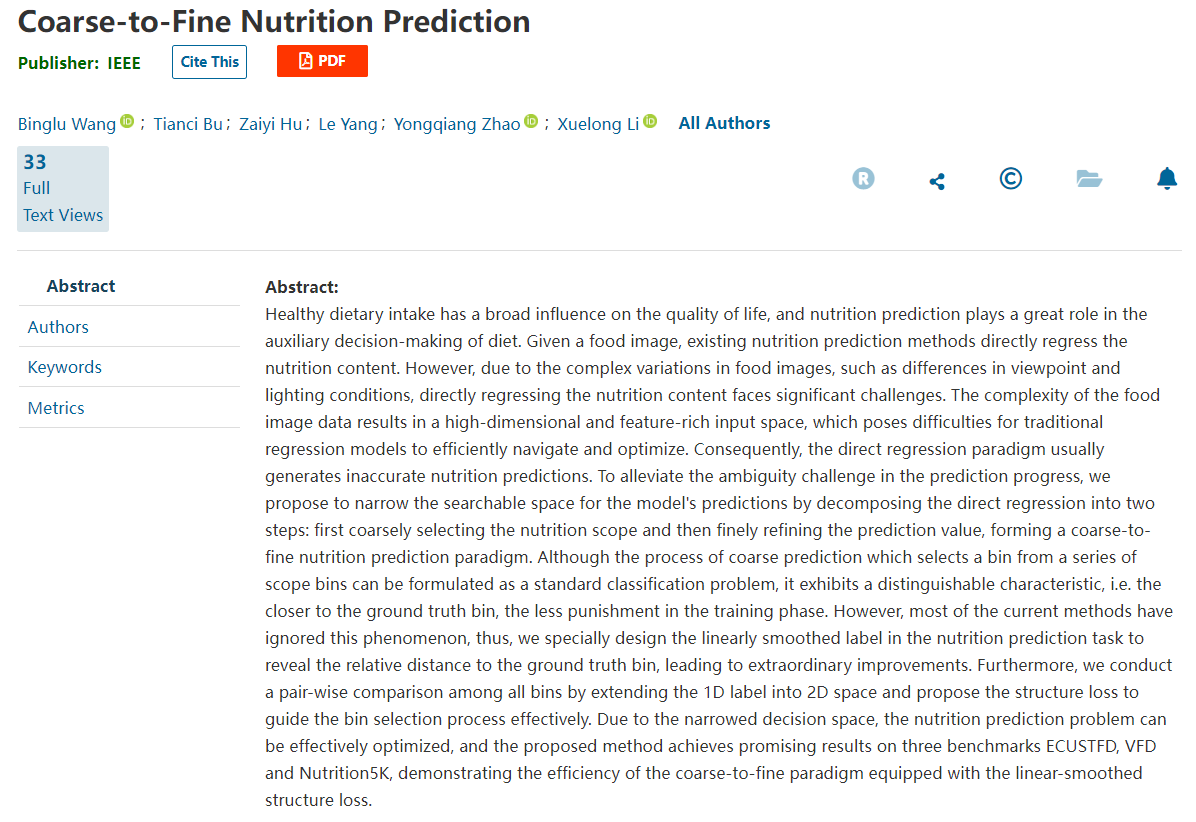1196x822 pixels.
Task: Open author Binglu Wang's profile link
Action: tap(67, 124)
